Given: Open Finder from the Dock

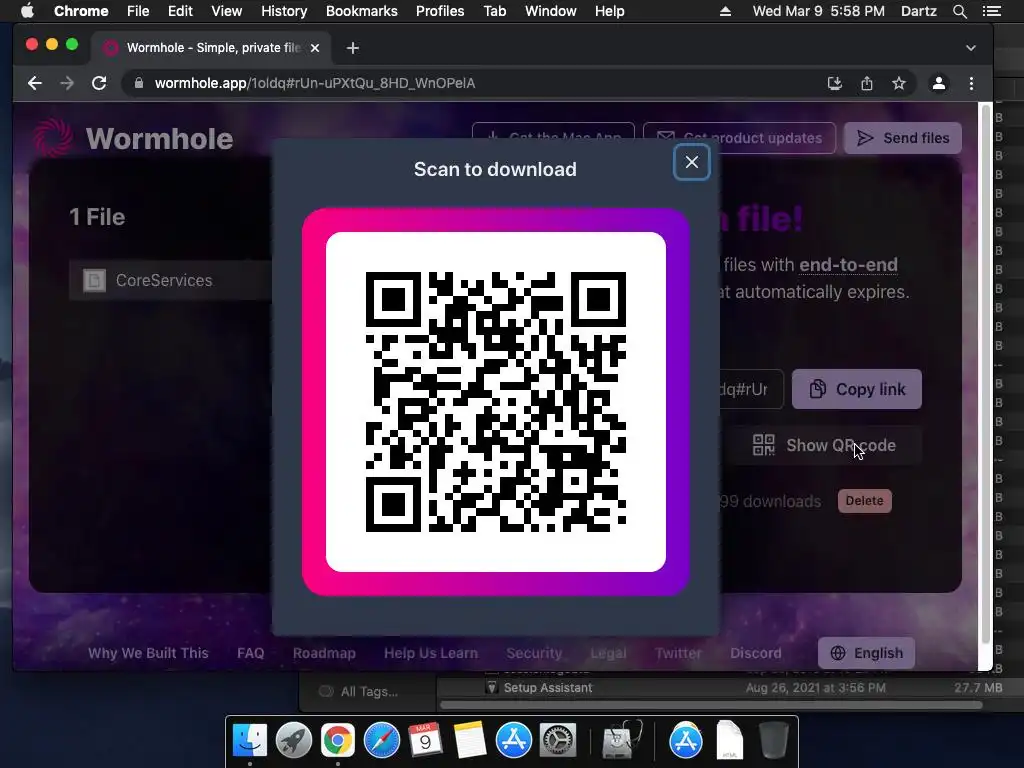Looking at the screenshot, I should tap(249, 740).
